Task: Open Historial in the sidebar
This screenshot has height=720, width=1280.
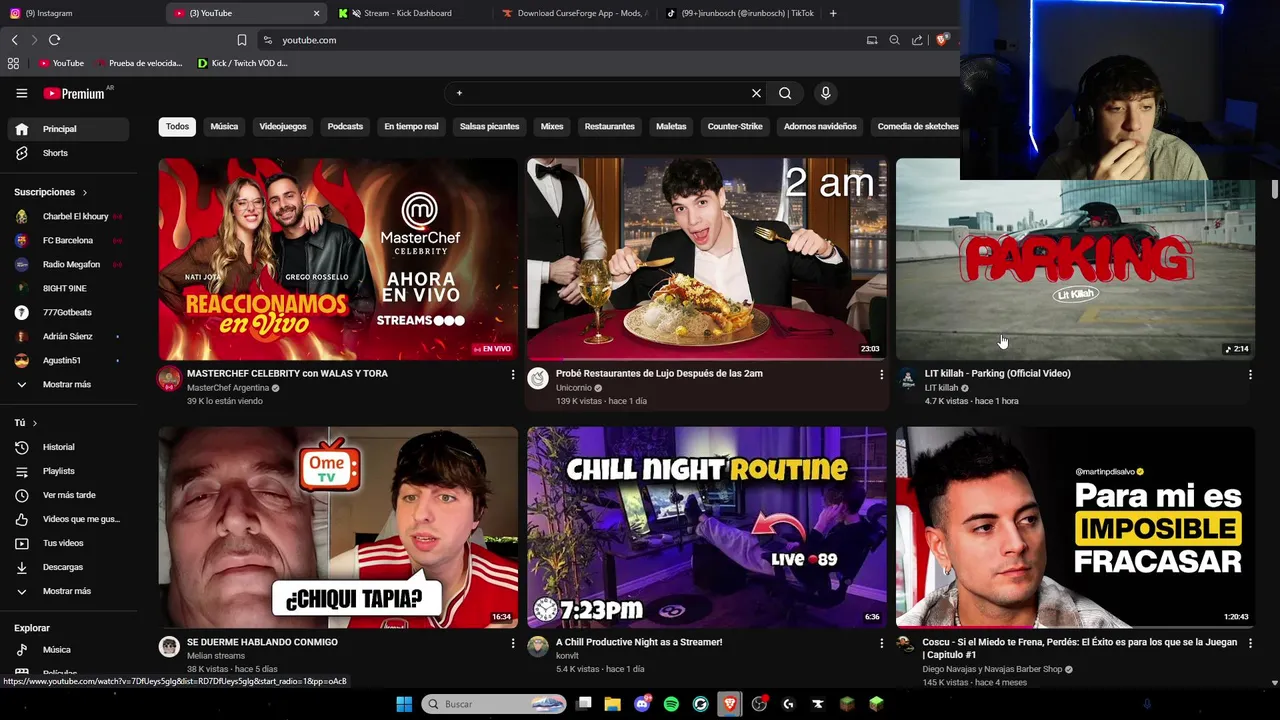Action: click(68, 447)
